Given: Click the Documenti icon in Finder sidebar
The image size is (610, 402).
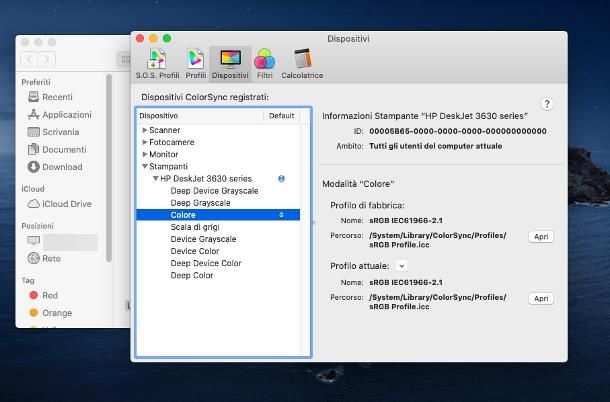Looking at the screenshot, I should (x=33, y=149).
